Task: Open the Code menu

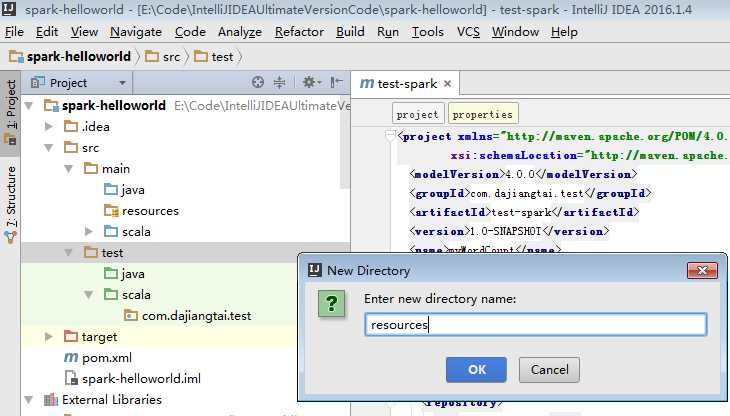Action: [190, 32]
